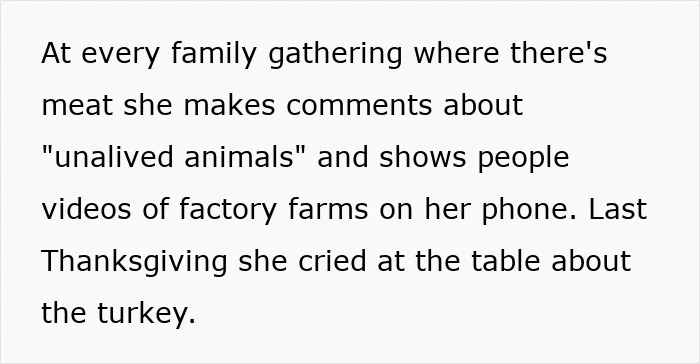Click the opening word "At" of the paragraph
The width and height of the screenshot is (700, 364).
[x=56, y=53]
